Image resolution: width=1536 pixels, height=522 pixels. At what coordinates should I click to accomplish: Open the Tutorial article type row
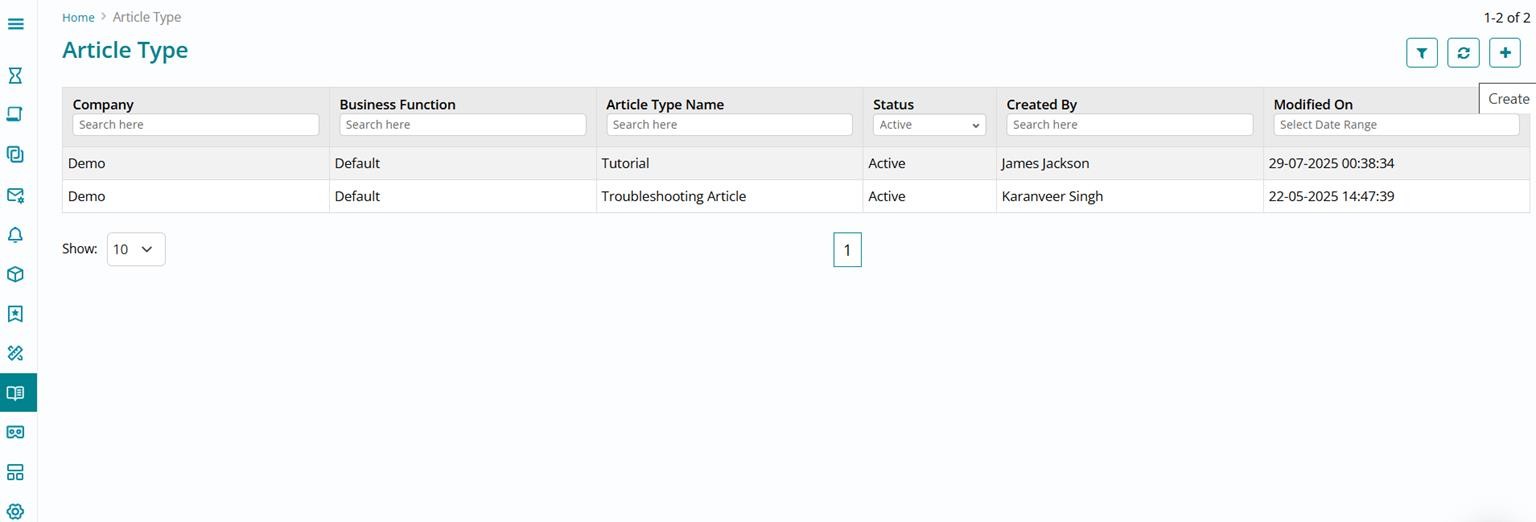625,163
